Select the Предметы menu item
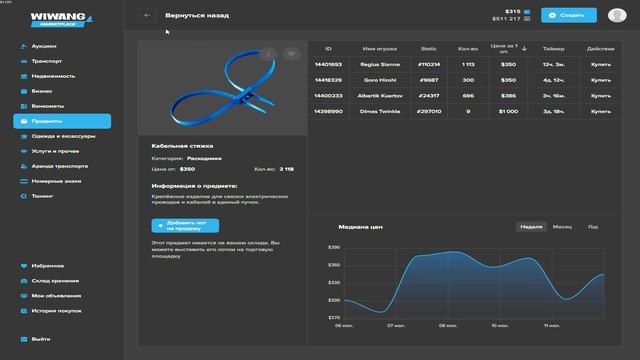This screenshot has width=640, height=360. coord(62,121)
